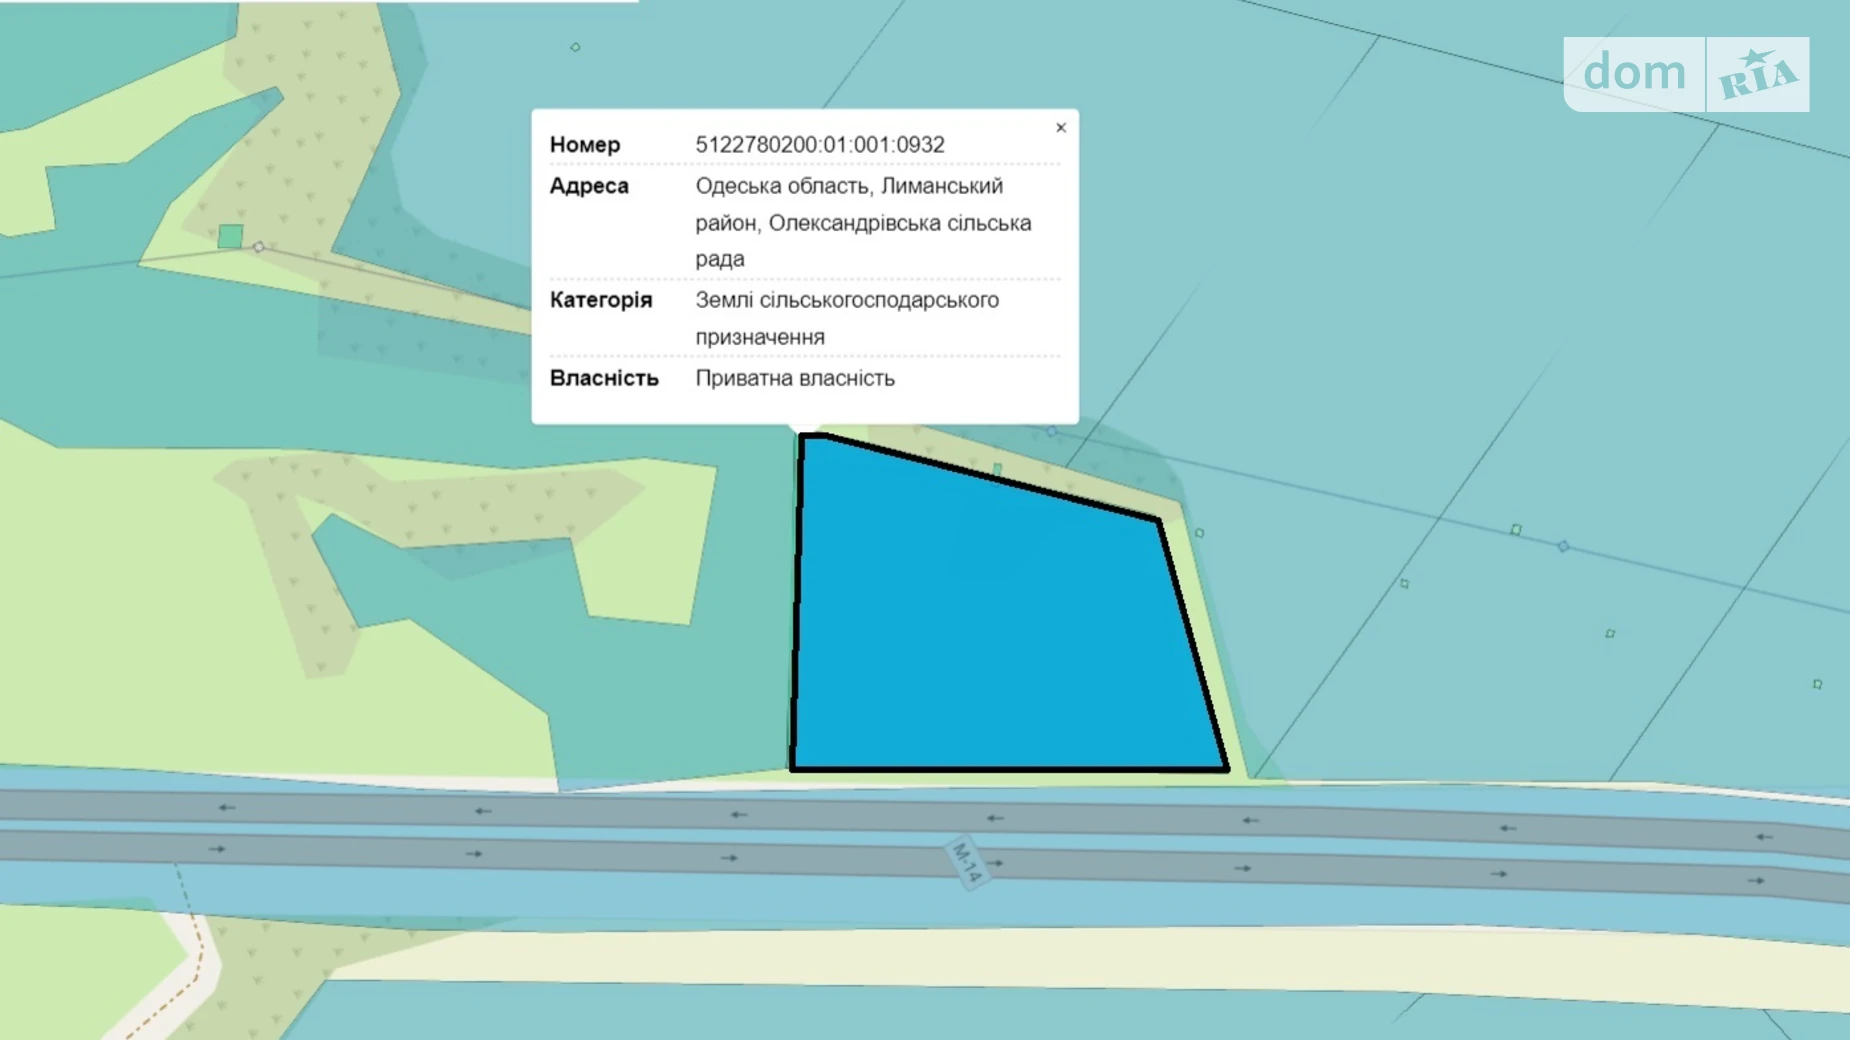The height and width of the screenshot is (1040, 1850).
Task: Click the "Адреса" field label
Action: [x=589, y=187]
